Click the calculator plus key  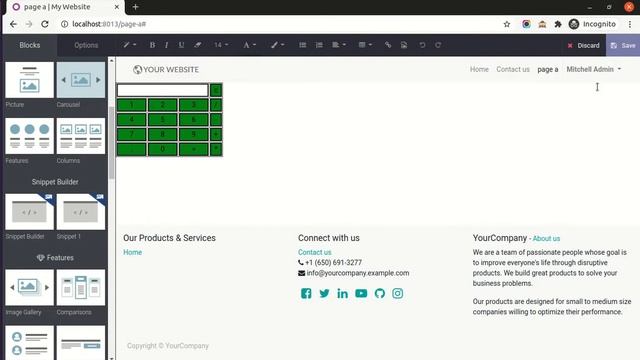tap(216, 134)
